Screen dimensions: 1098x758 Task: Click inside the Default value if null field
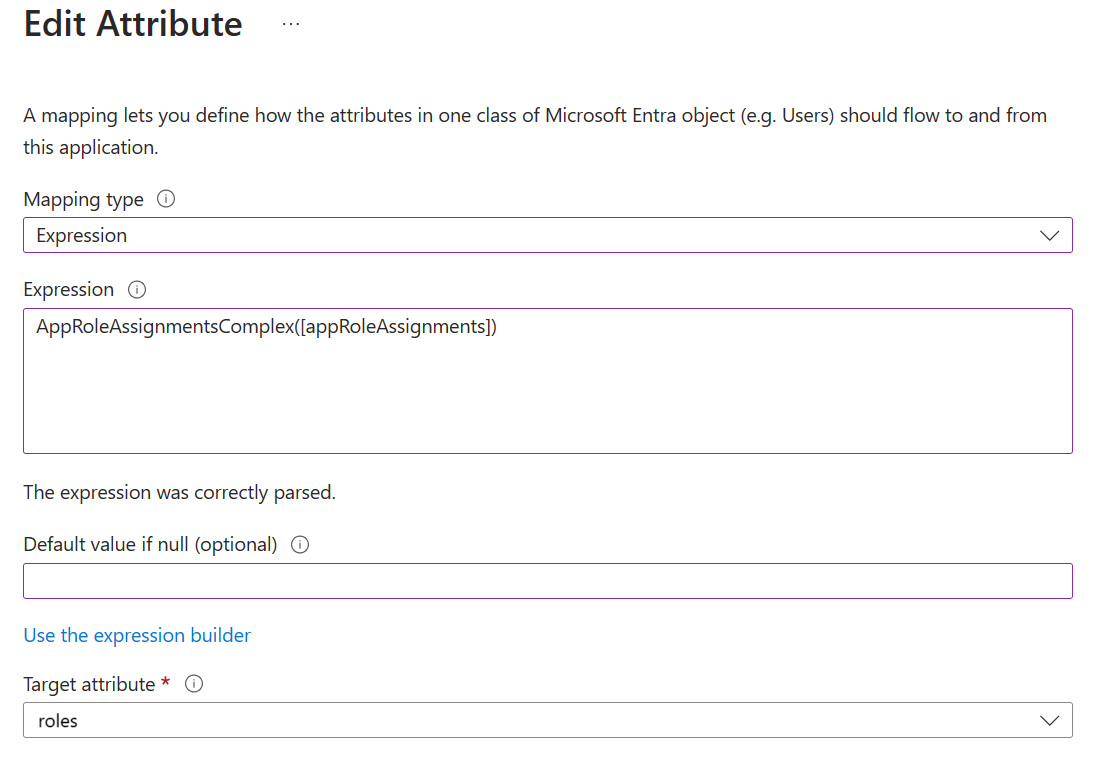click(x=548, y=580)
